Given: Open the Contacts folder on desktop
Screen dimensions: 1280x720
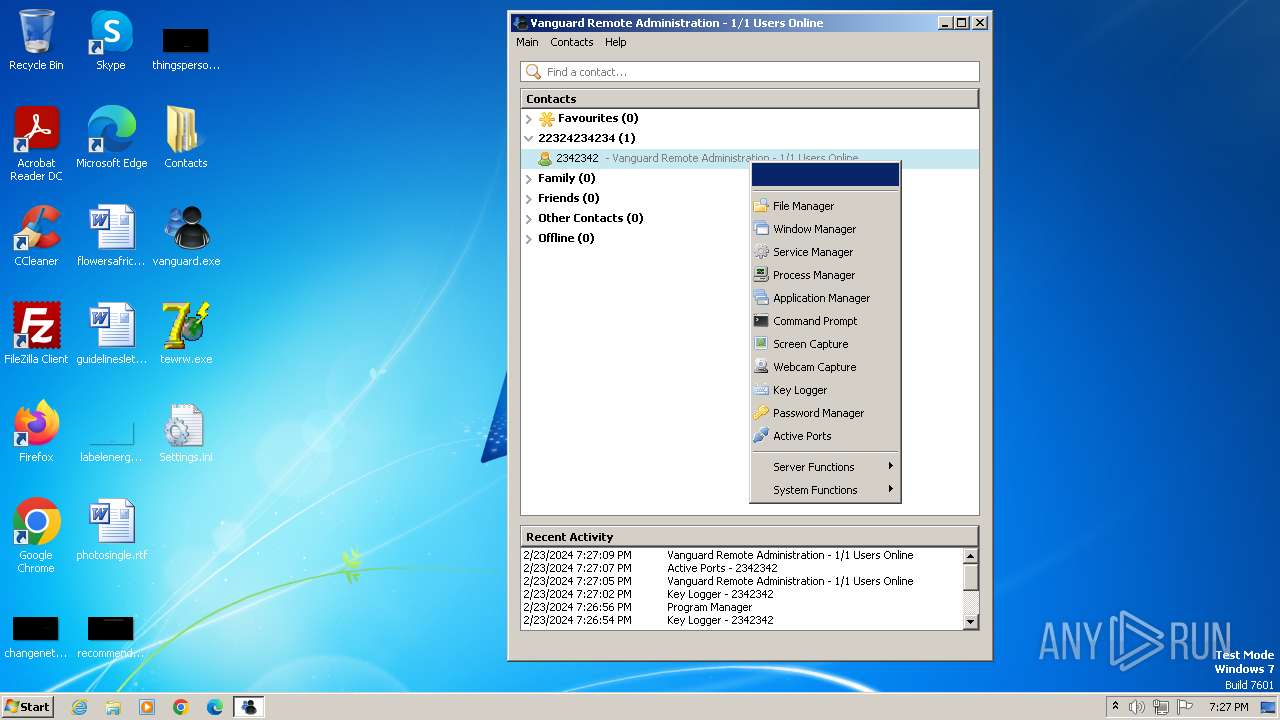Looking at the screenshot, I should (x=186, y=138).
